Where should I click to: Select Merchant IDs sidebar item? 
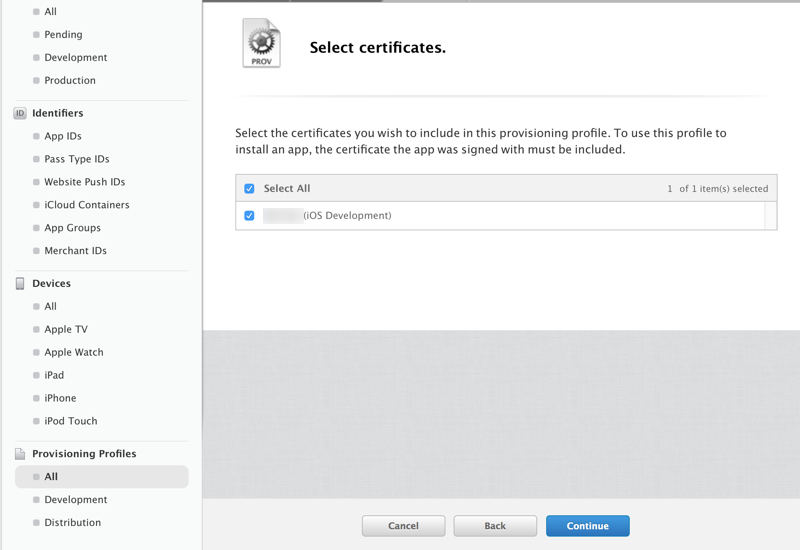click(75, 251)
